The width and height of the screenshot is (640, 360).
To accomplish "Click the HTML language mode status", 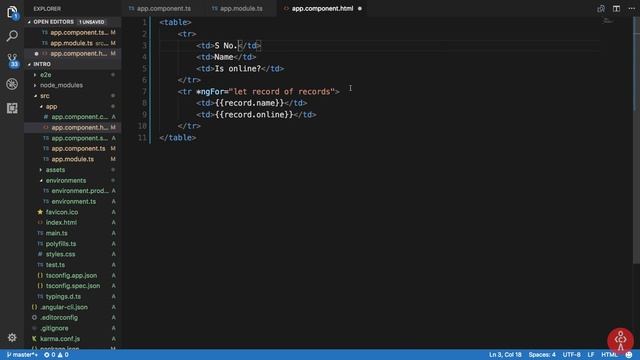I will [x=609, y=355].
